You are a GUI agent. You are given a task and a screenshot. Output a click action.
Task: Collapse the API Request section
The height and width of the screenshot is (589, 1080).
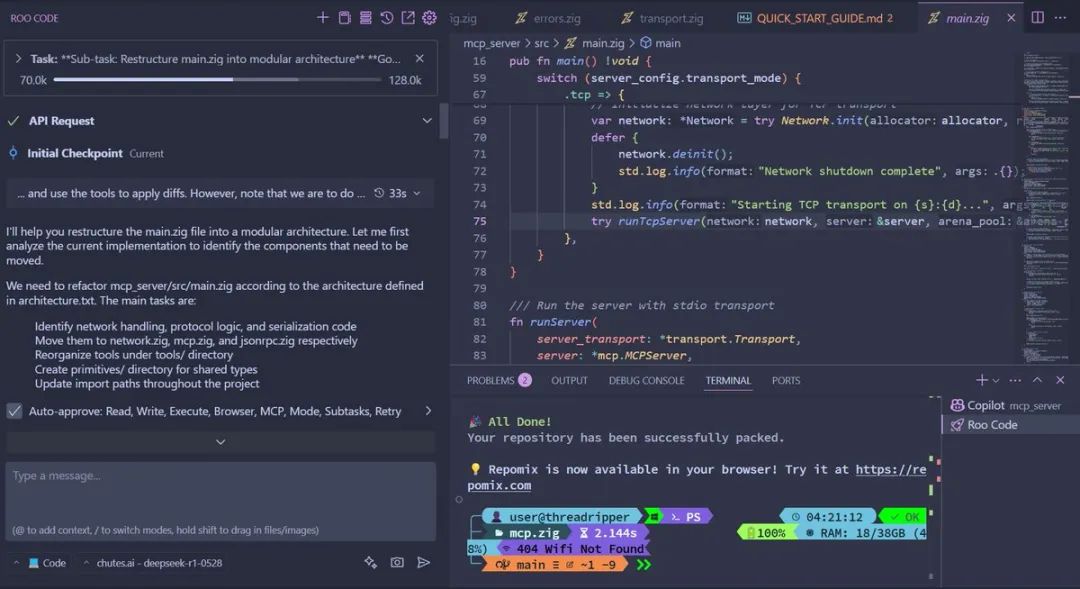click(427, 121)
